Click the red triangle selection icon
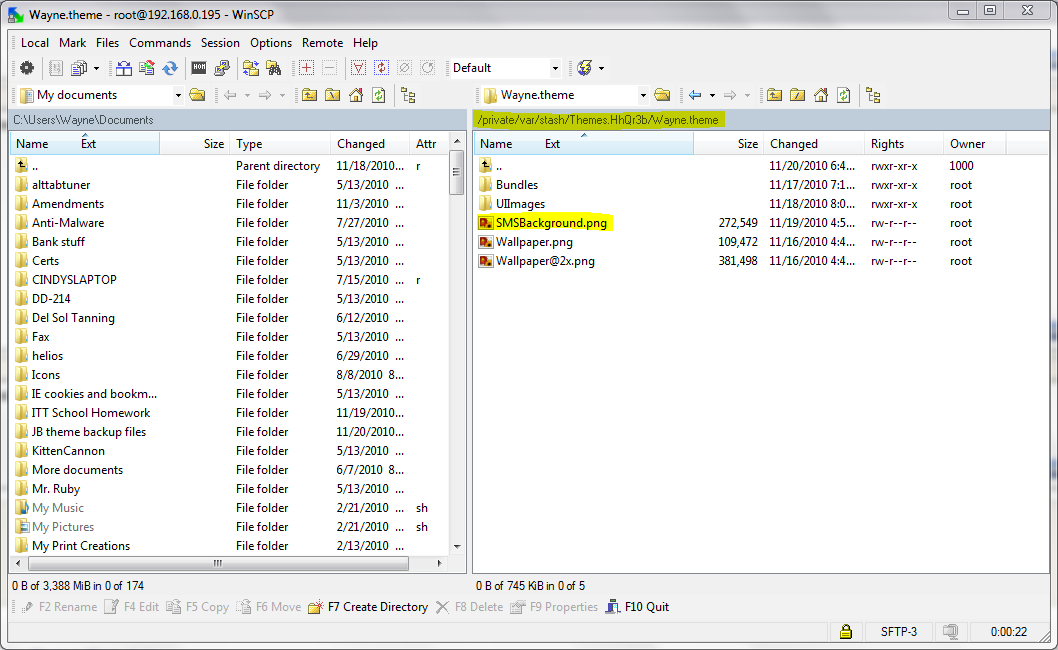Image resolution: width=1058 pixels, height=650 pixels. [358, 67]
